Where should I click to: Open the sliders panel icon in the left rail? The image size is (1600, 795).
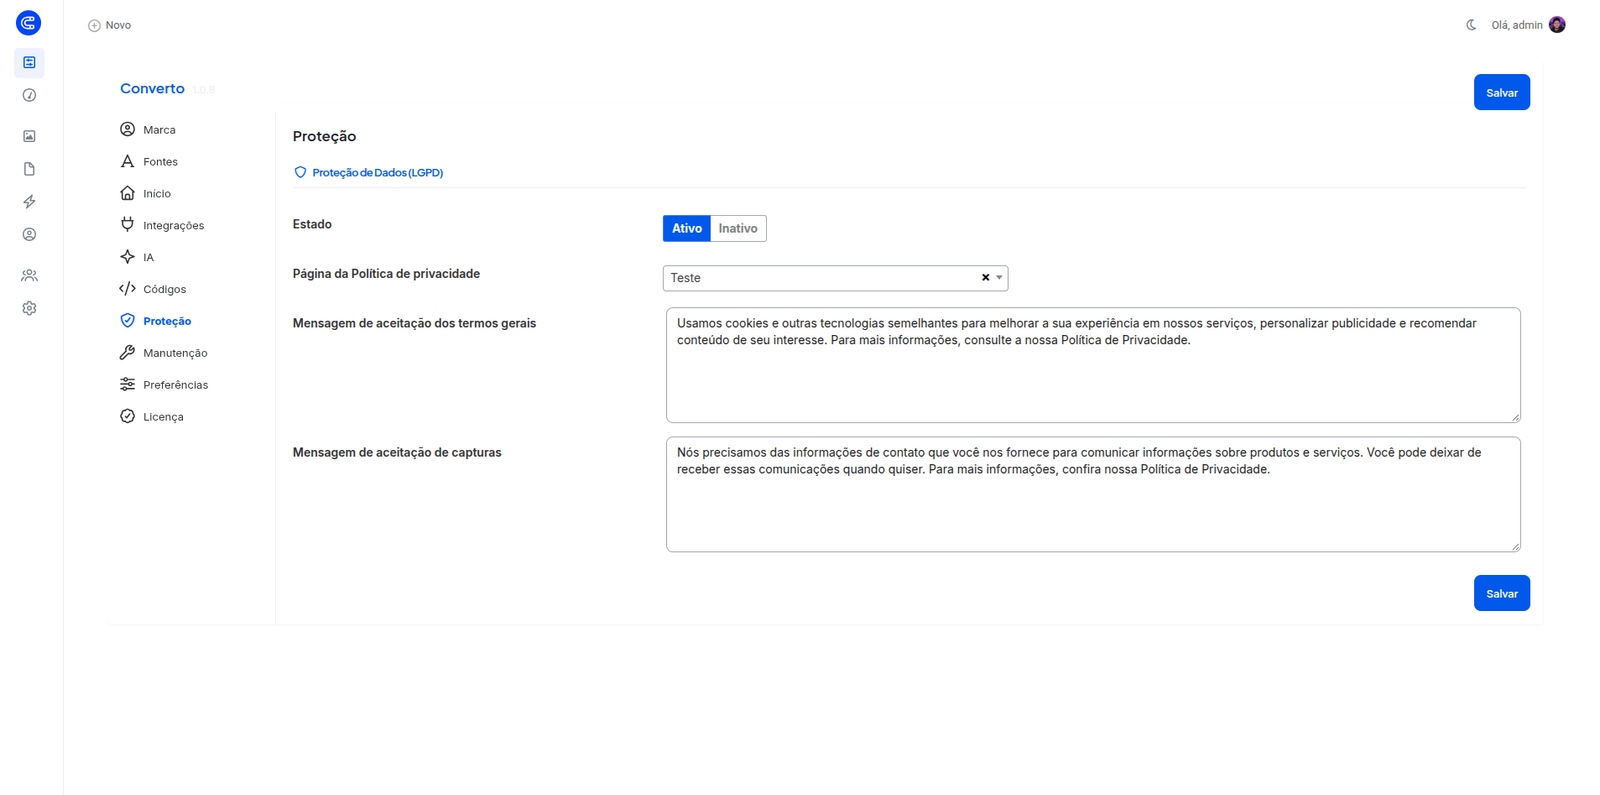coord(29,63)
